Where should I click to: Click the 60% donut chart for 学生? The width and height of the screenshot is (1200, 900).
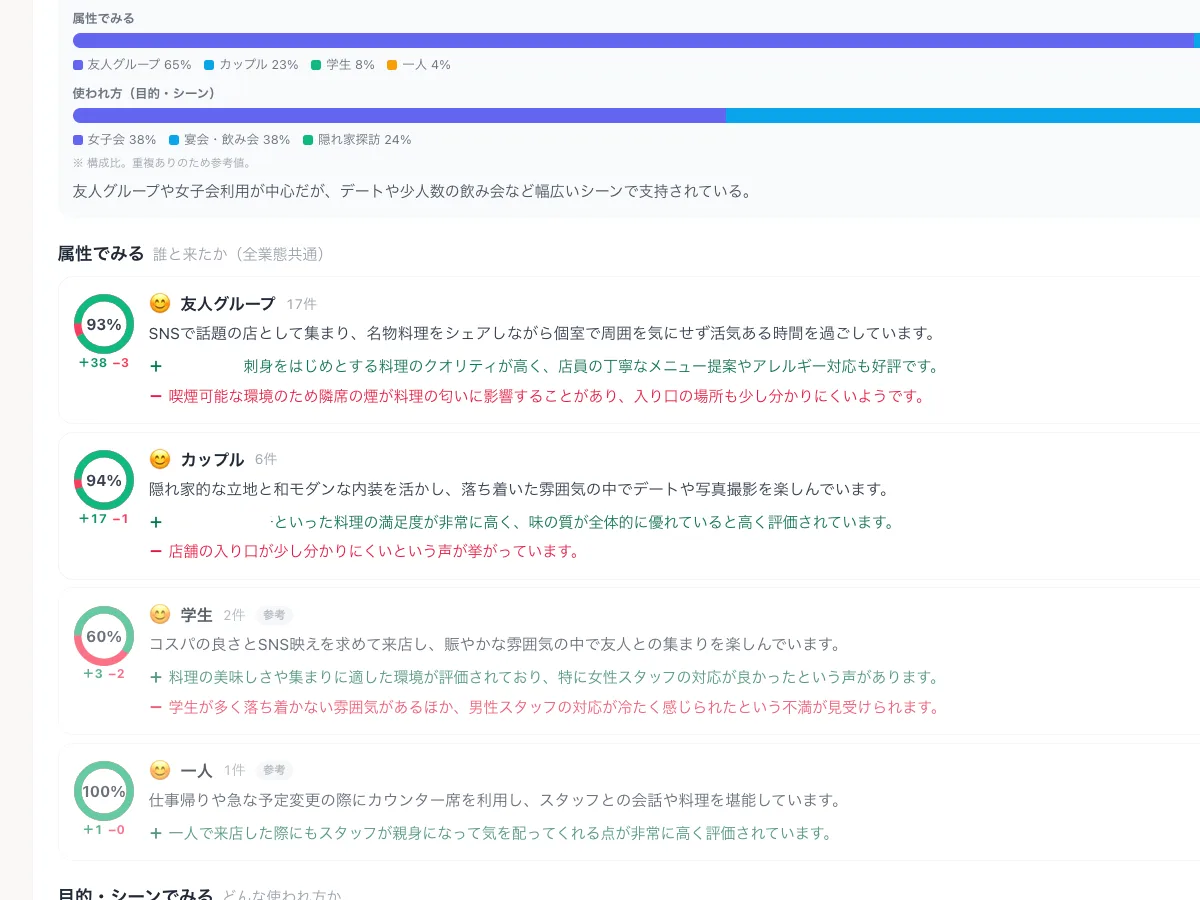104,636
